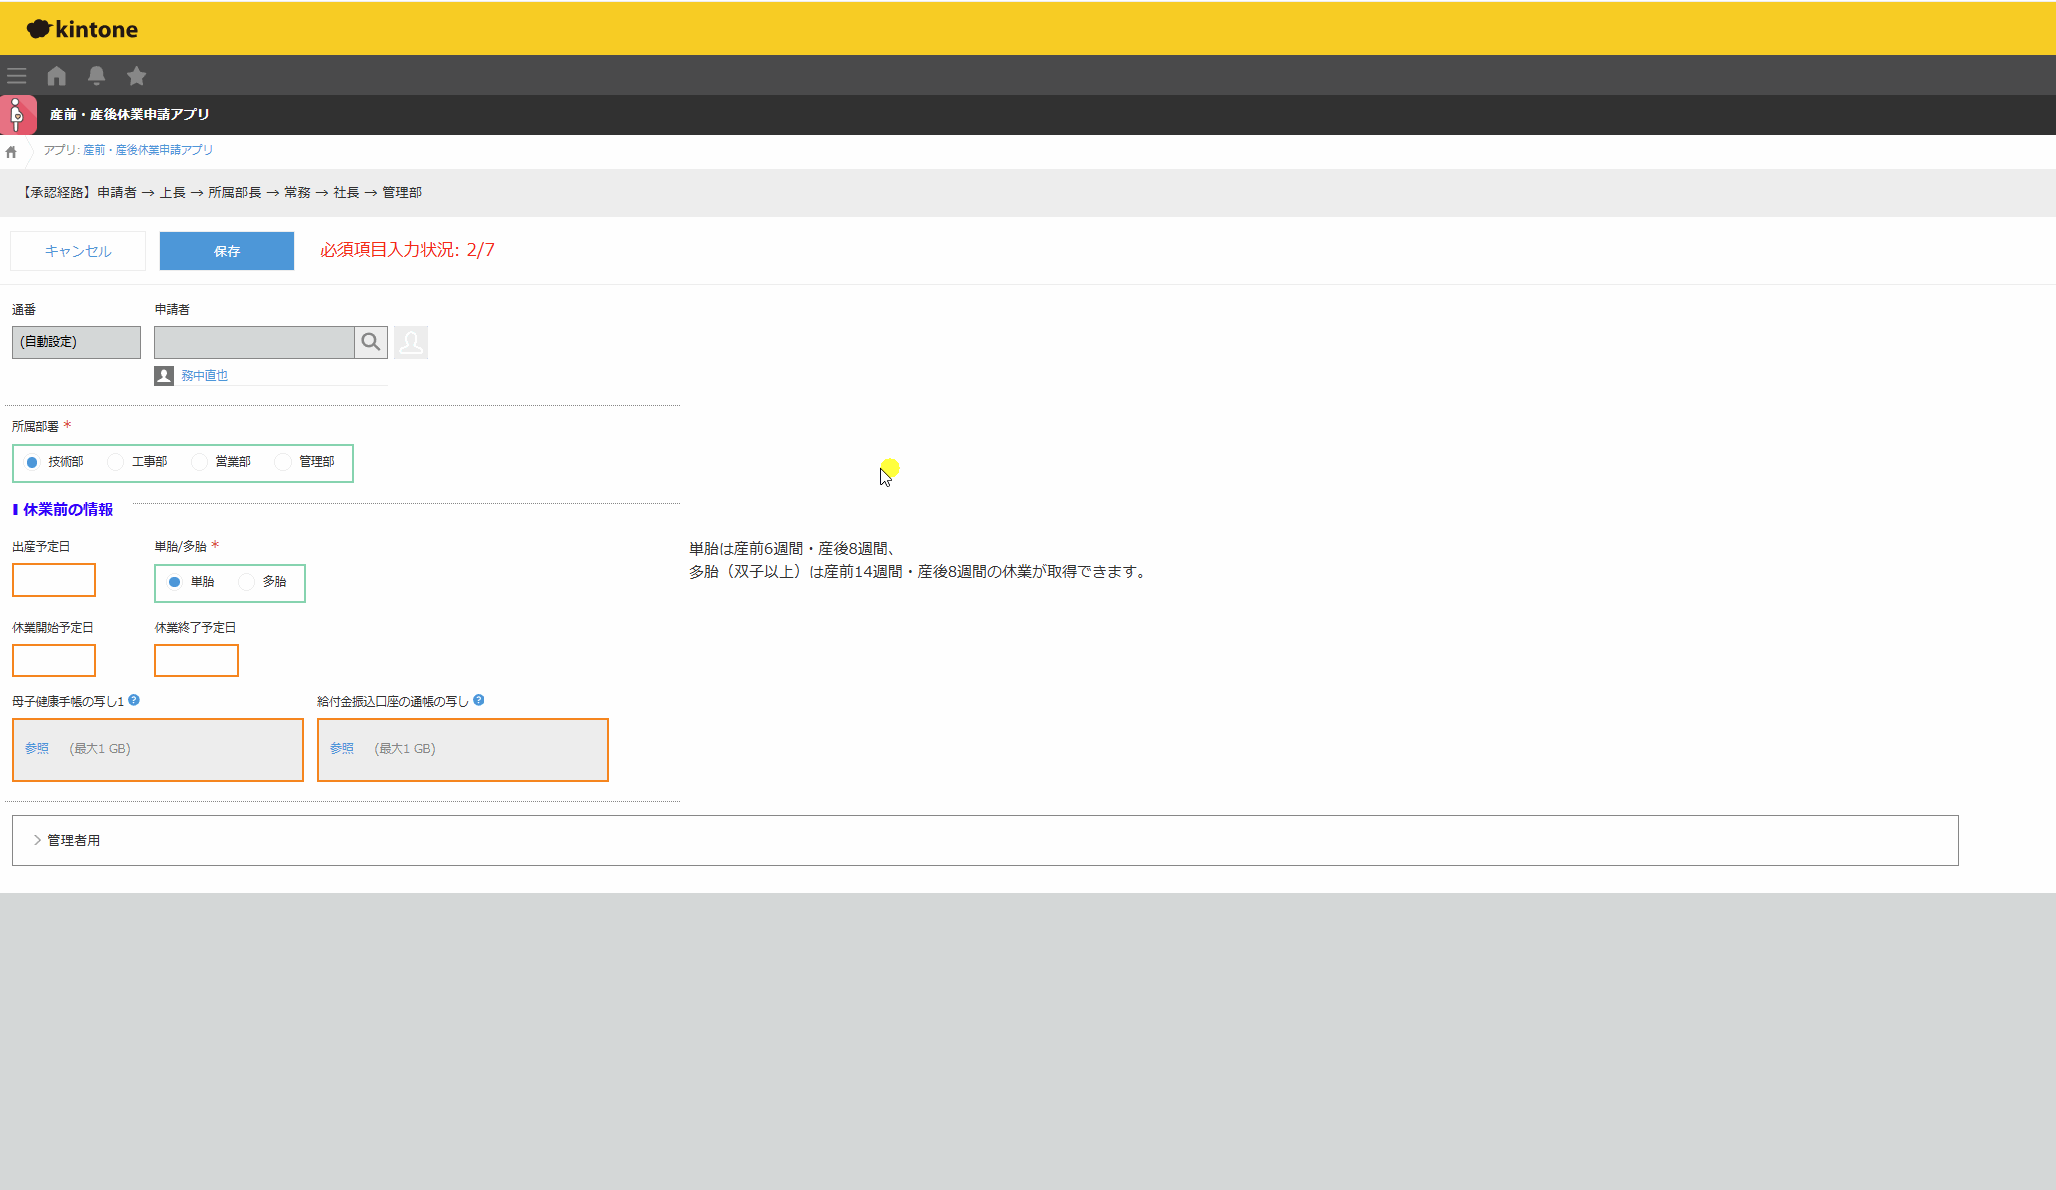
Task: Click the 保存 button
Action: (227, 251)
